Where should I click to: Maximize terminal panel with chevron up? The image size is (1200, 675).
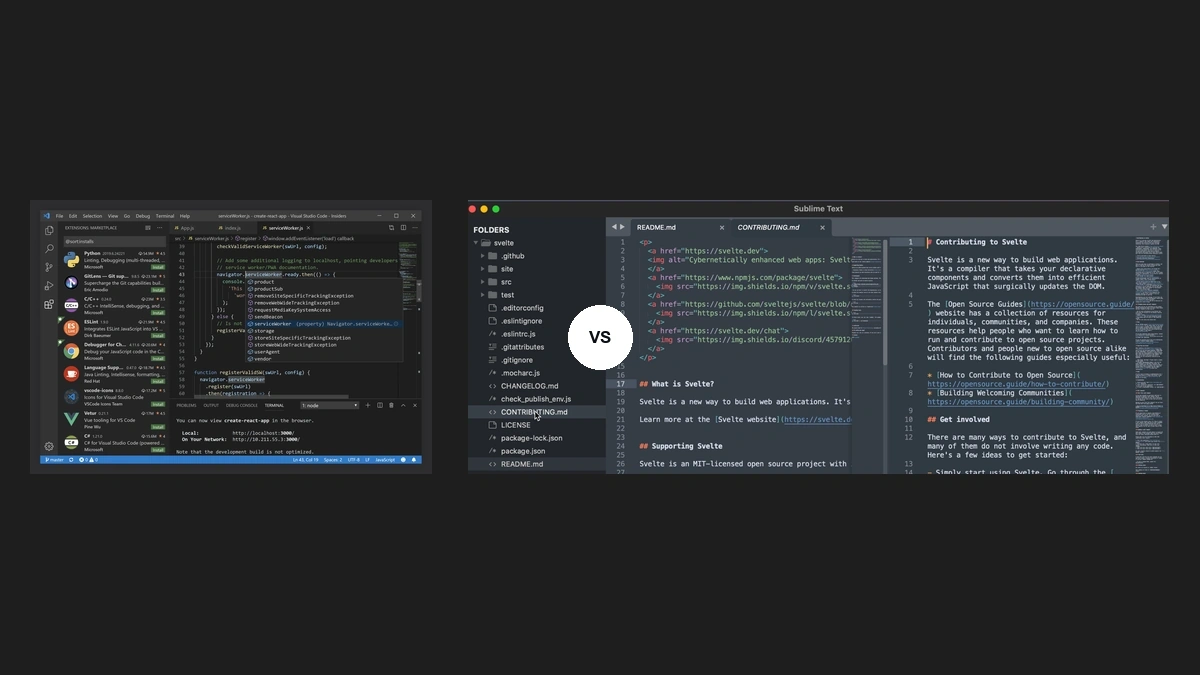pos(403,405)
